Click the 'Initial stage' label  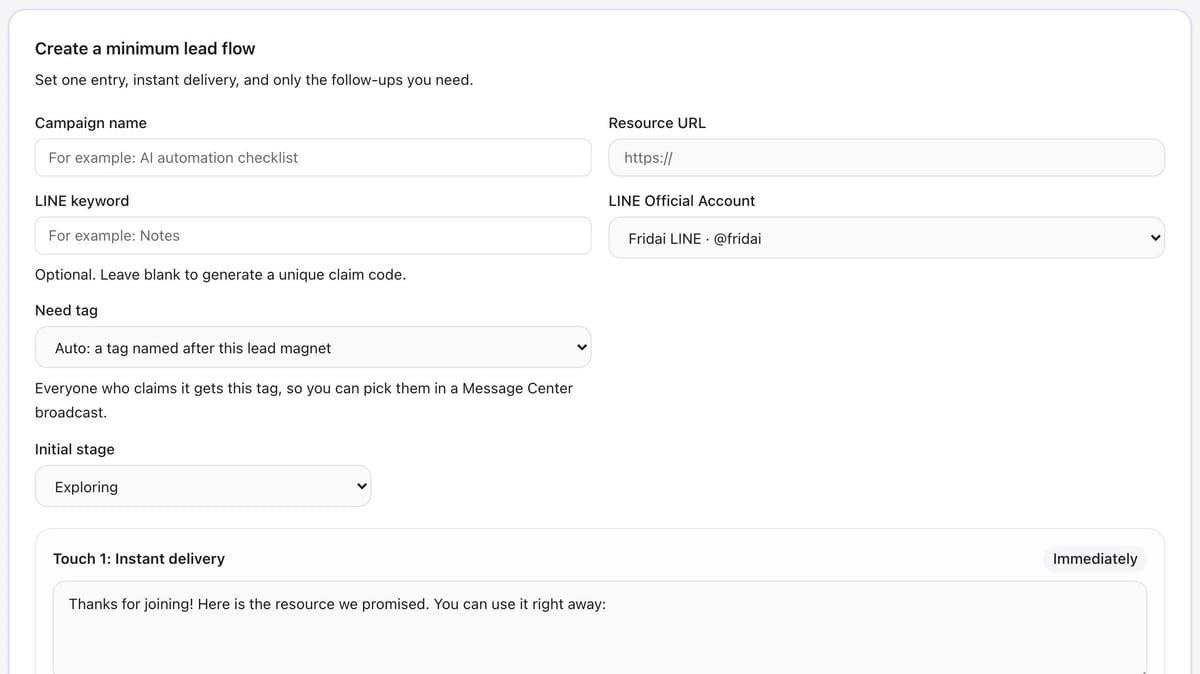pyautogui.click(x=75, y=449)
